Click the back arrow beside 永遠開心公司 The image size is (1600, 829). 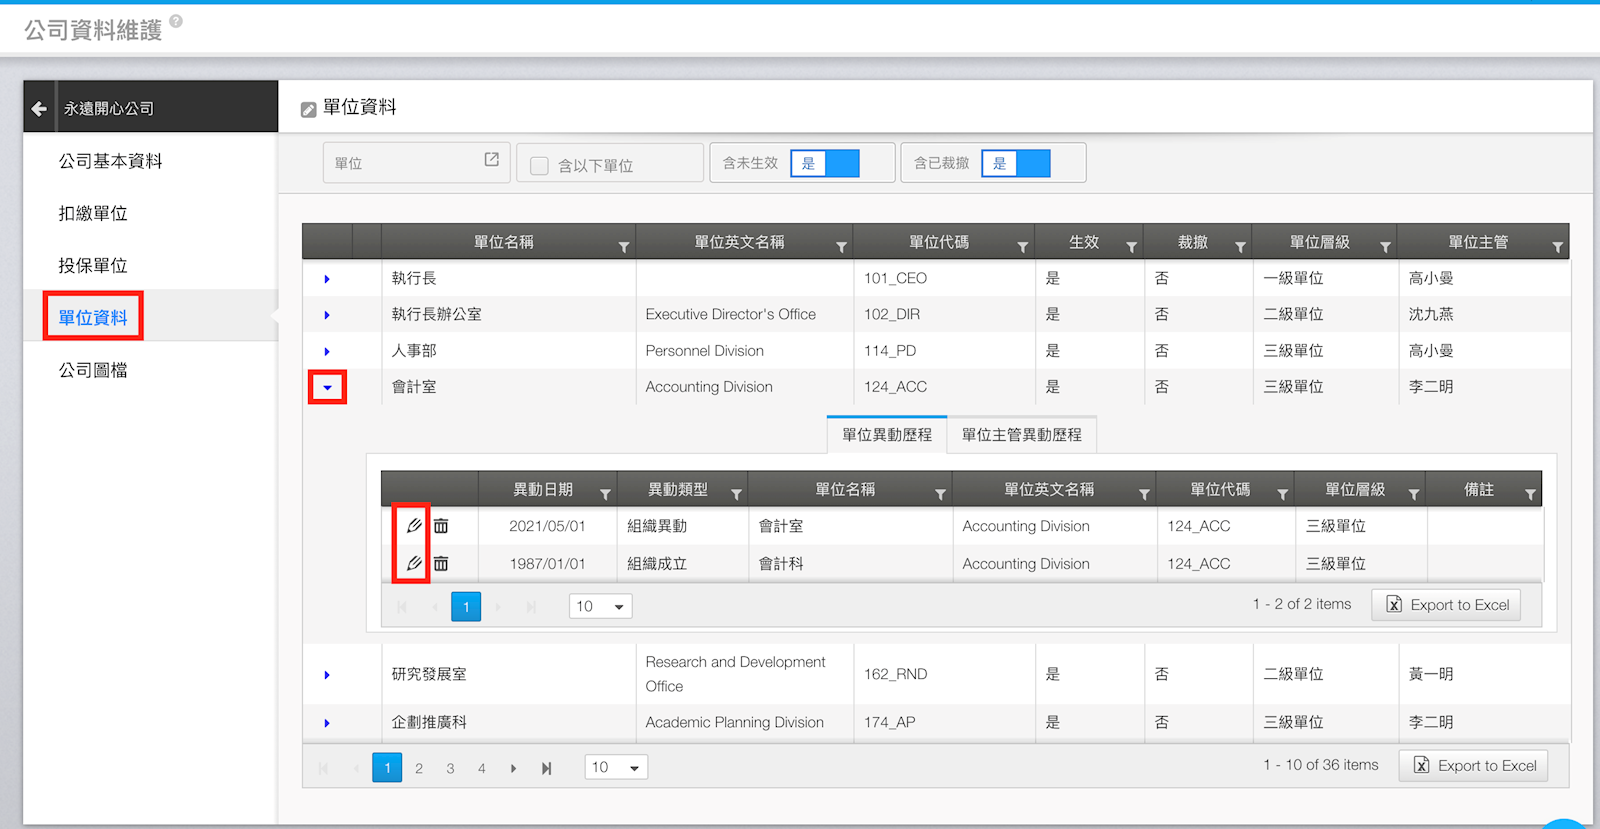pos(39,108)
